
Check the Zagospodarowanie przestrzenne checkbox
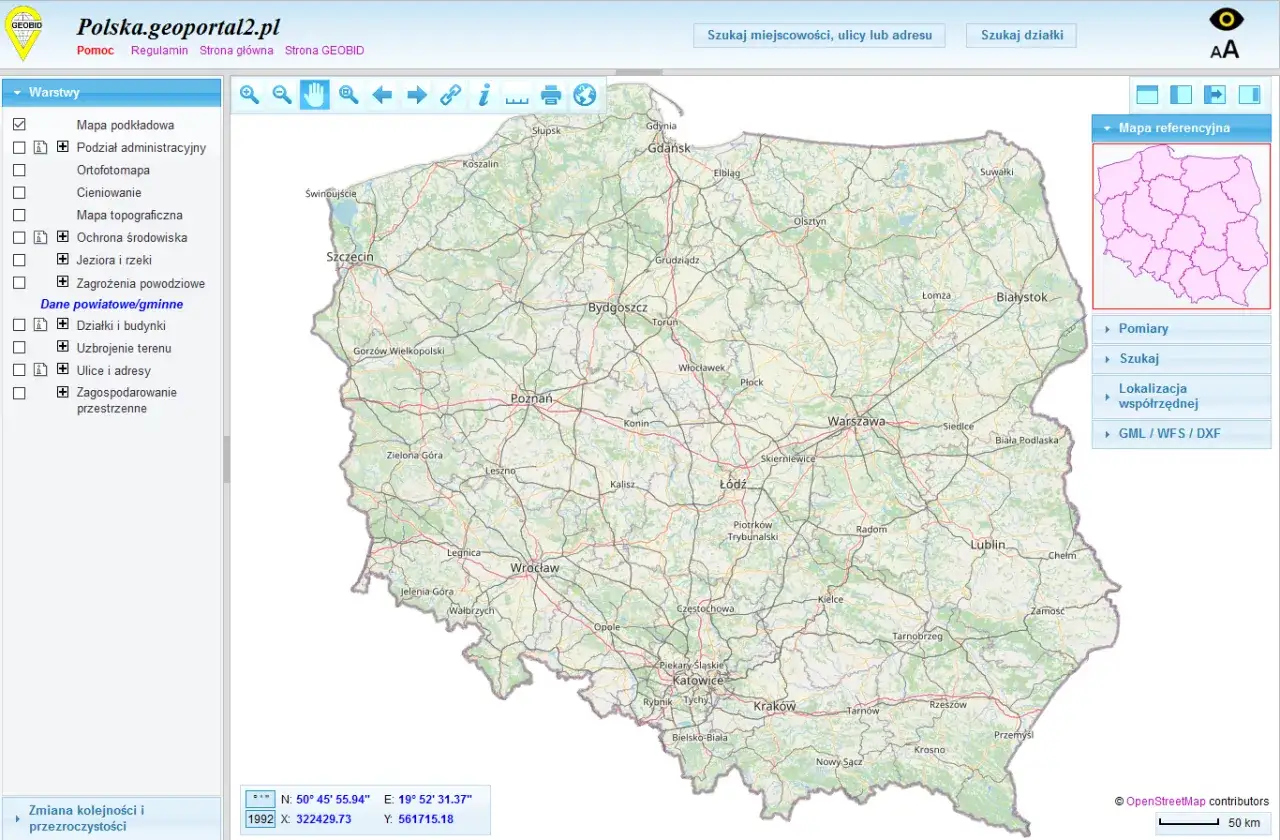19,393
